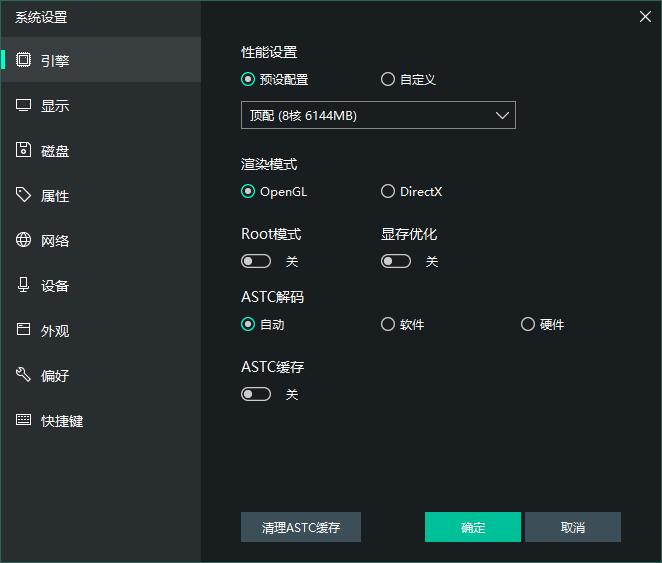The image size is (662, 563).
Task: Click the 显示 monitor icon in sidebar
Action: 23,105
